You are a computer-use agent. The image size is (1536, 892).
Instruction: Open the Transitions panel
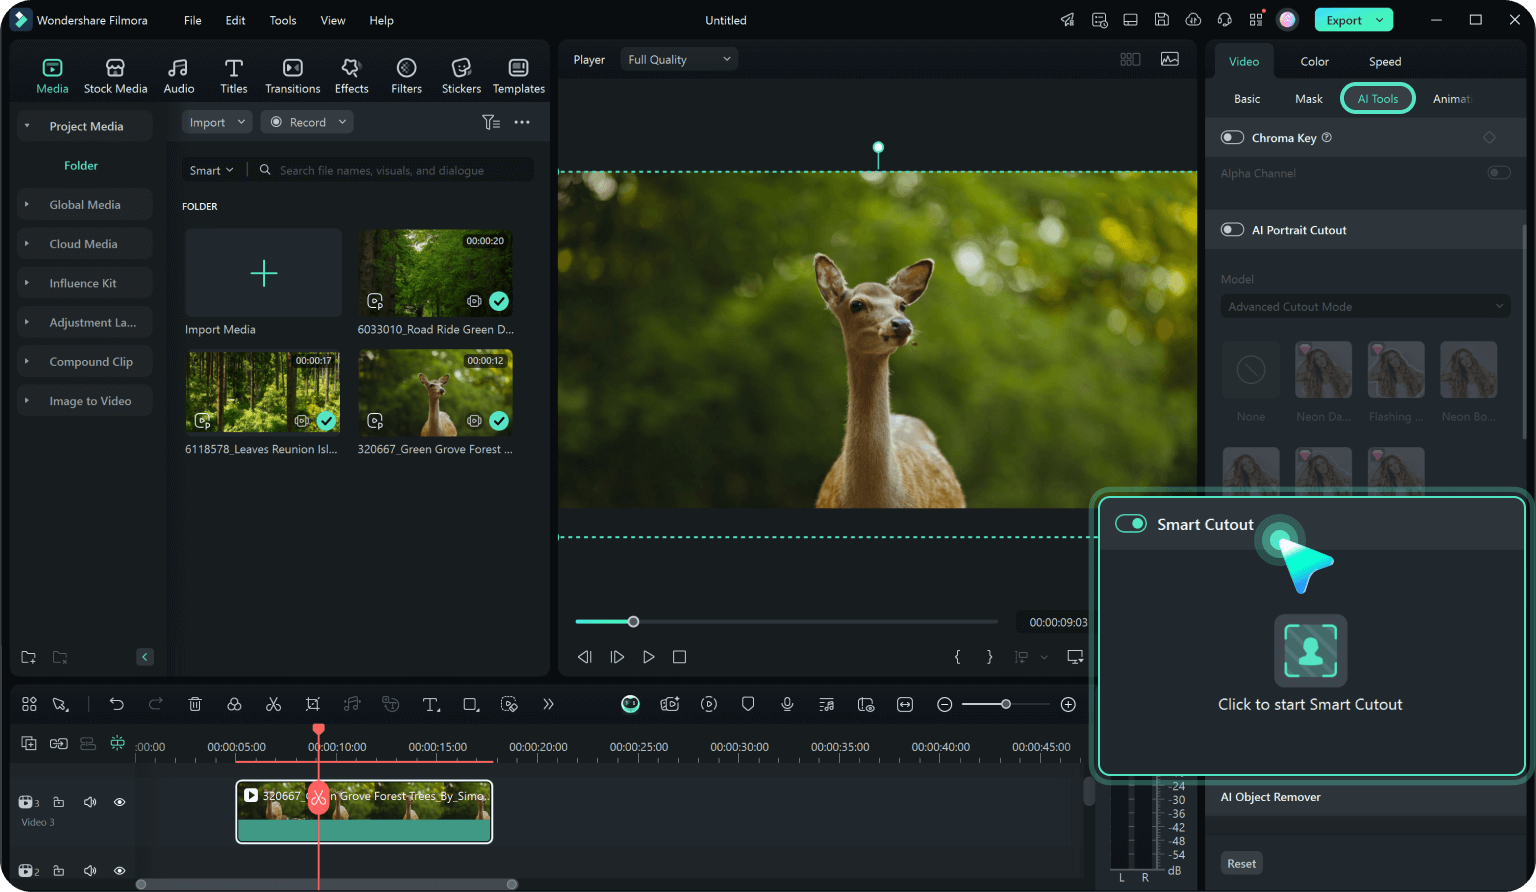292,76
